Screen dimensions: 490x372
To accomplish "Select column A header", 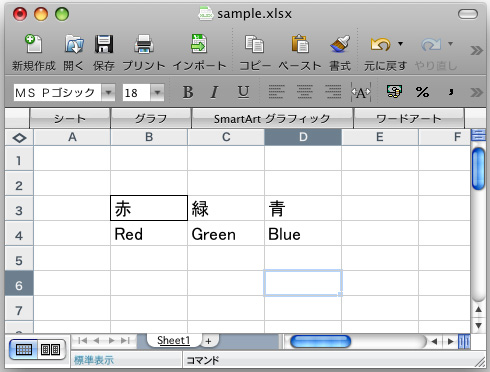I will click(x=72, y=137).
